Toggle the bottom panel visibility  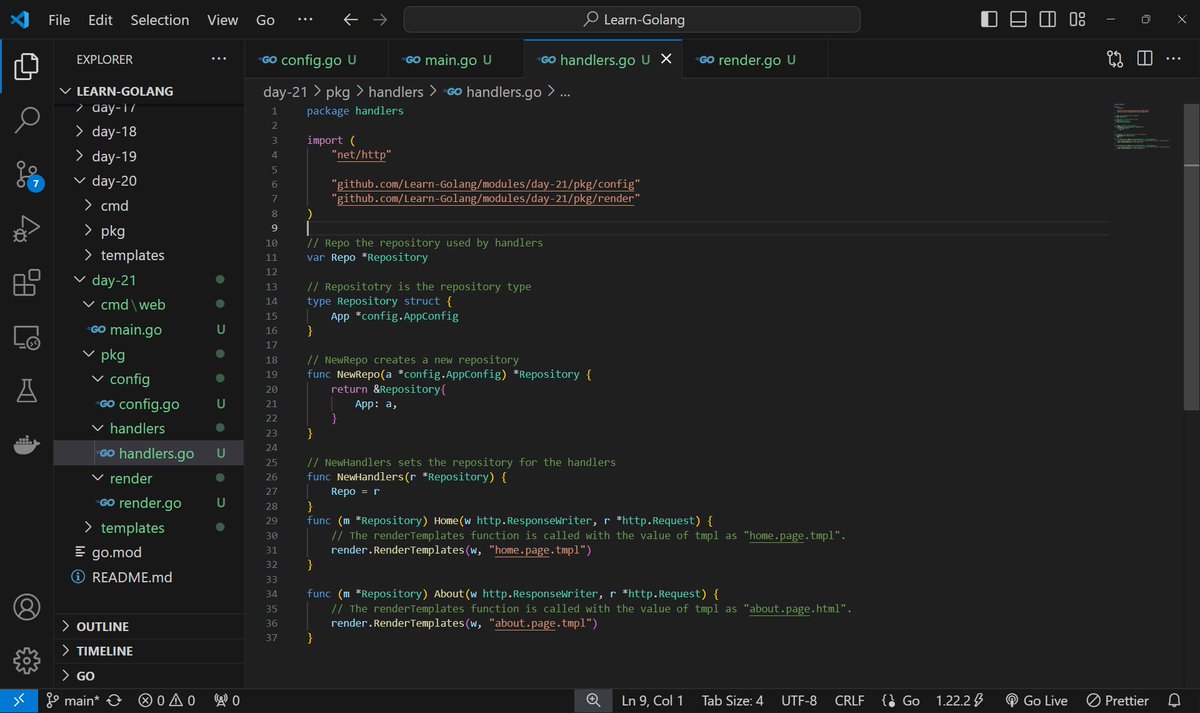pos(1018,19)
